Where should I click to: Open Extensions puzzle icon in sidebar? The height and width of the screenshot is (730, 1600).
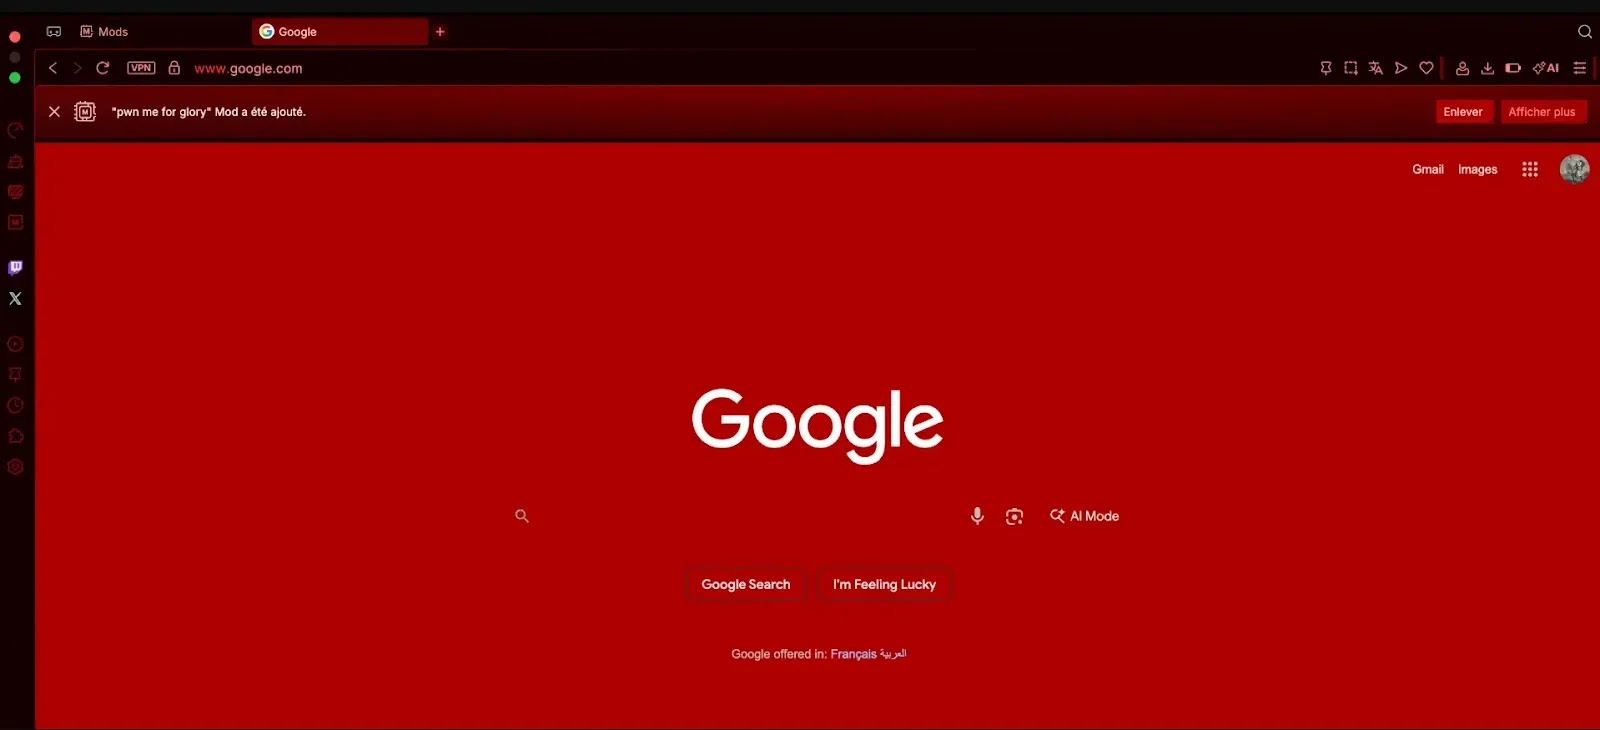[x=15, y=436]
